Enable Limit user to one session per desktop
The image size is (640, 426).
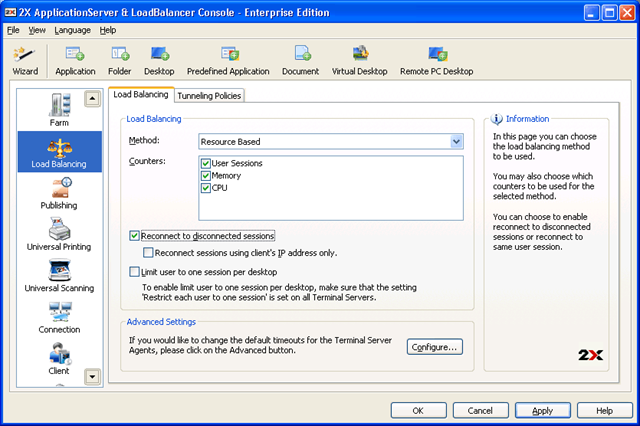(134, 272)
